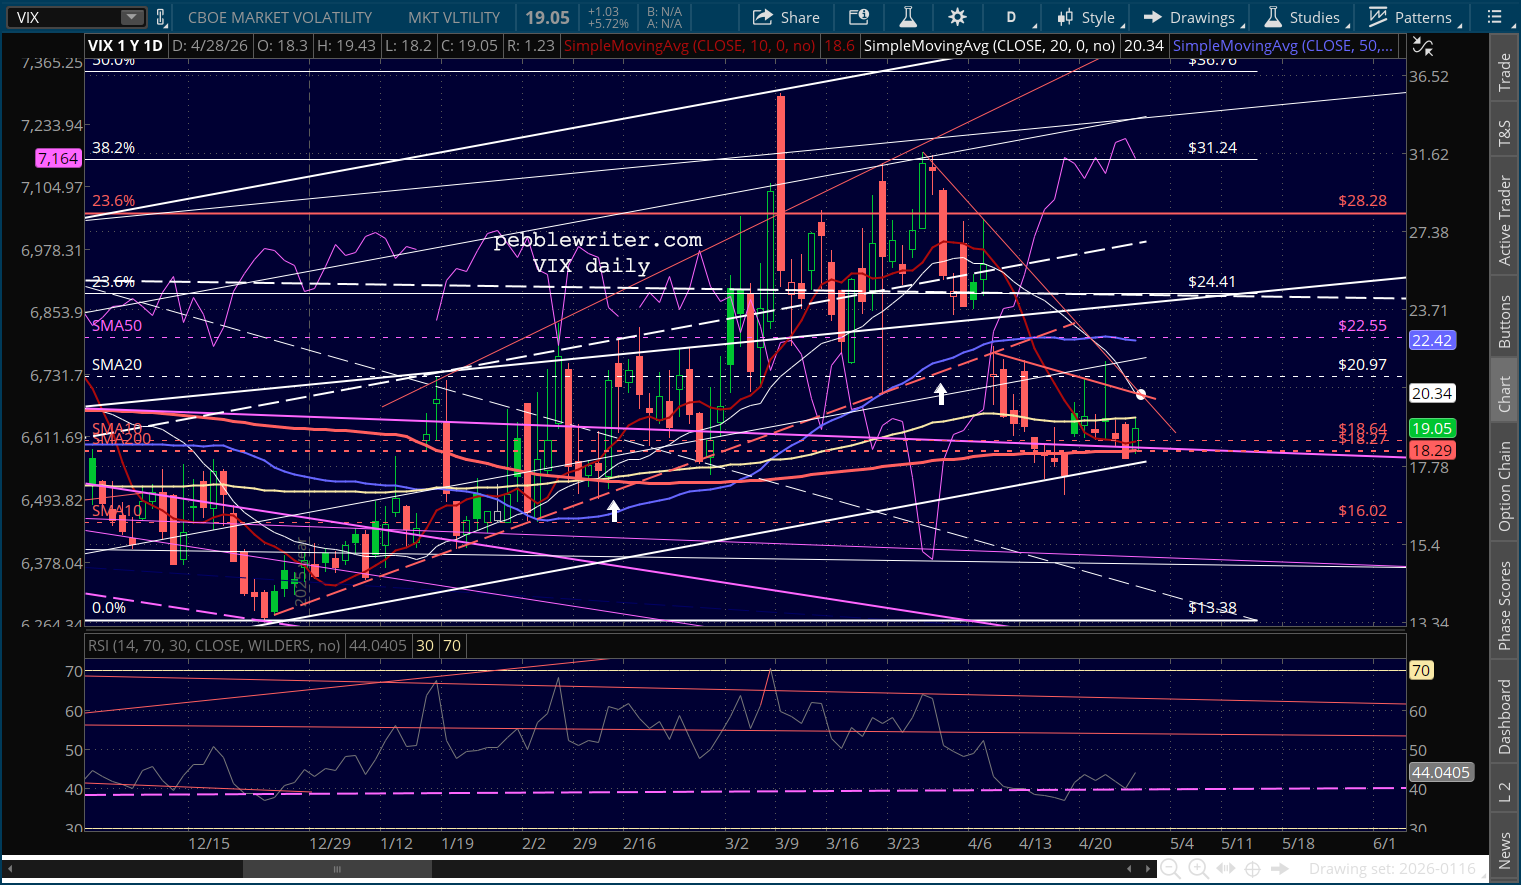Open the chart settings gear
This screenshot has height=885, width=1521.
(x=957, y=17)
